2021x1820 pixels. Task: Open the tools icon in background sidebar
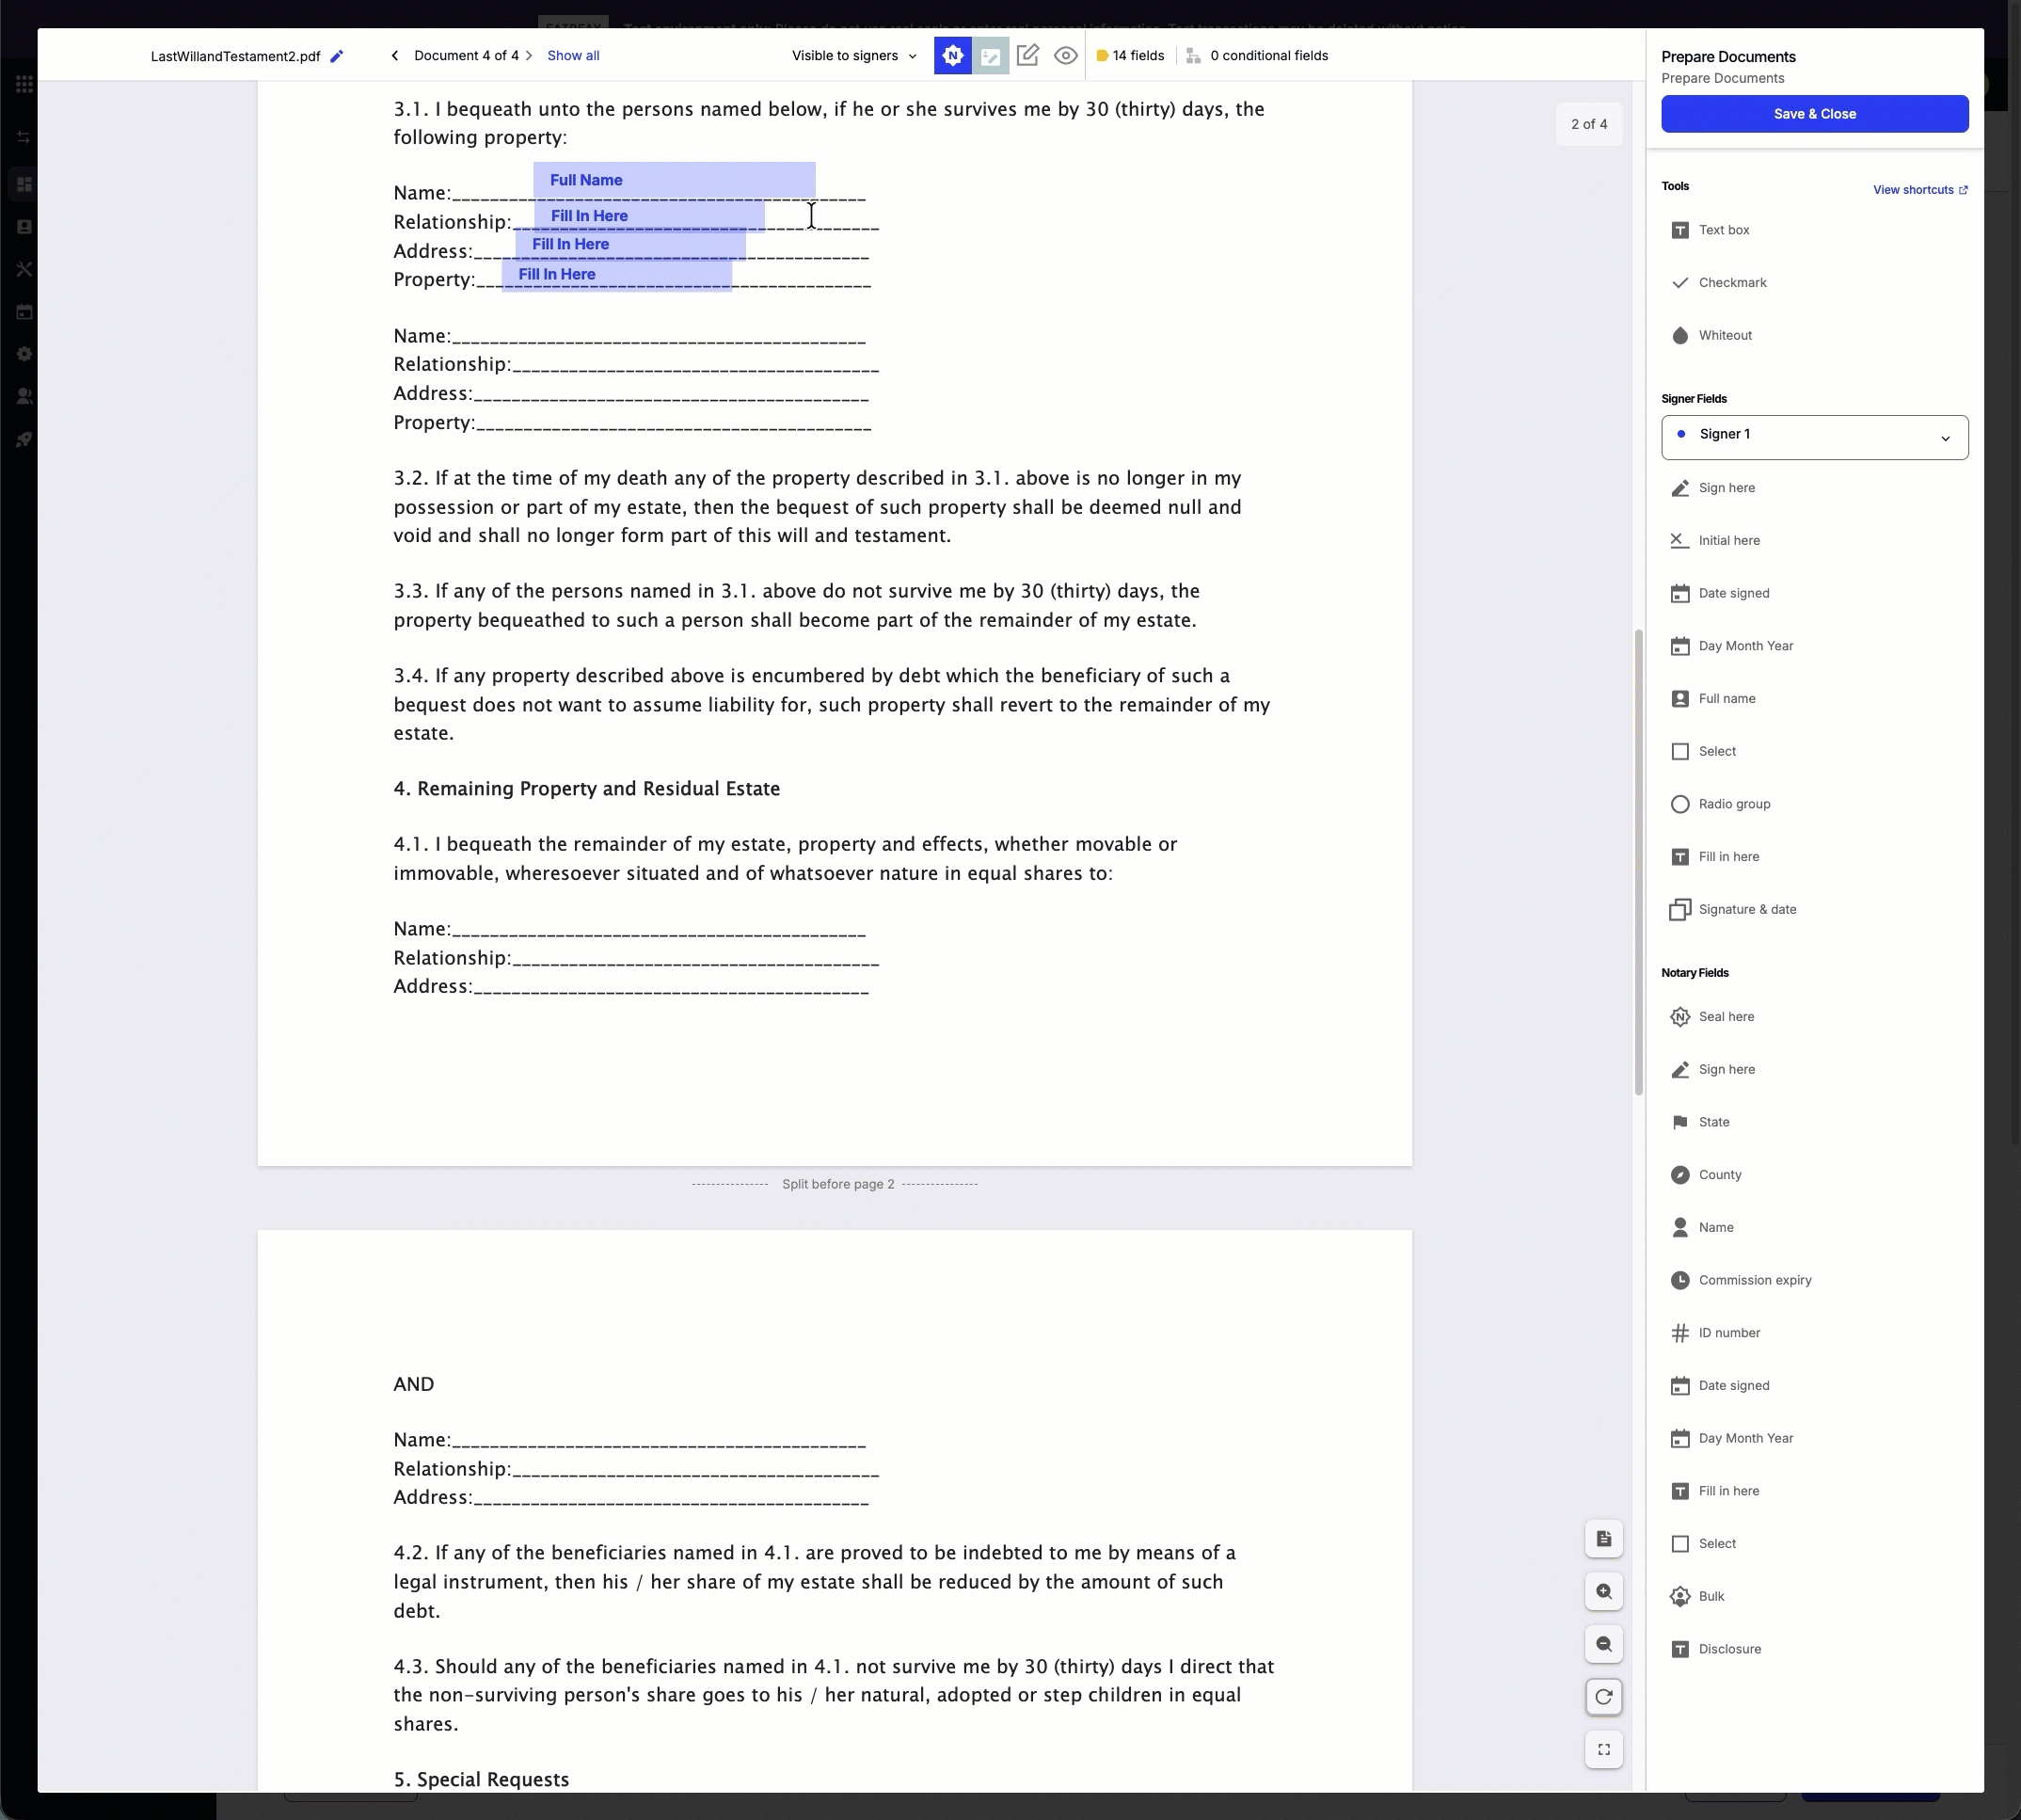tap(24, 269)
